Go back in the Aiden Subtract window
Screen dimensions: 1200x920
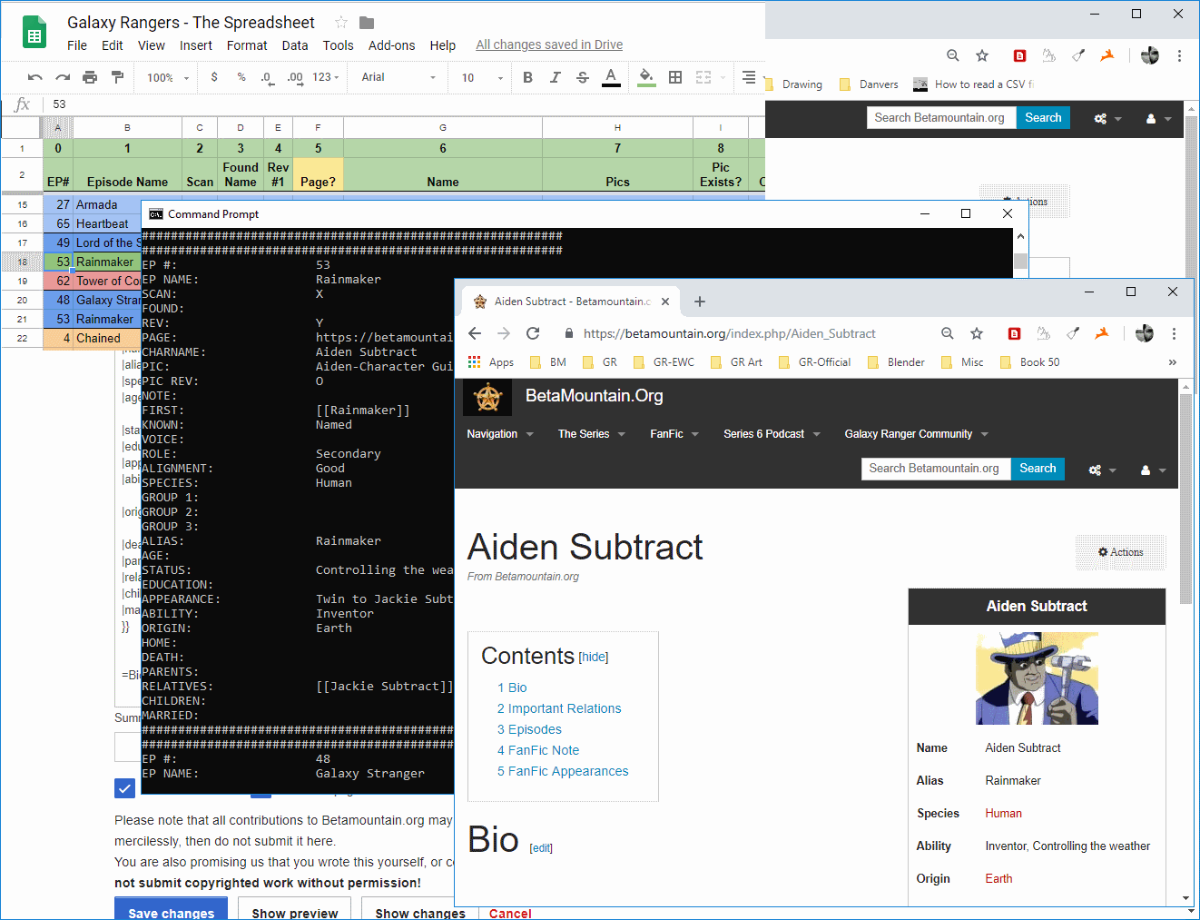[475, 333]
